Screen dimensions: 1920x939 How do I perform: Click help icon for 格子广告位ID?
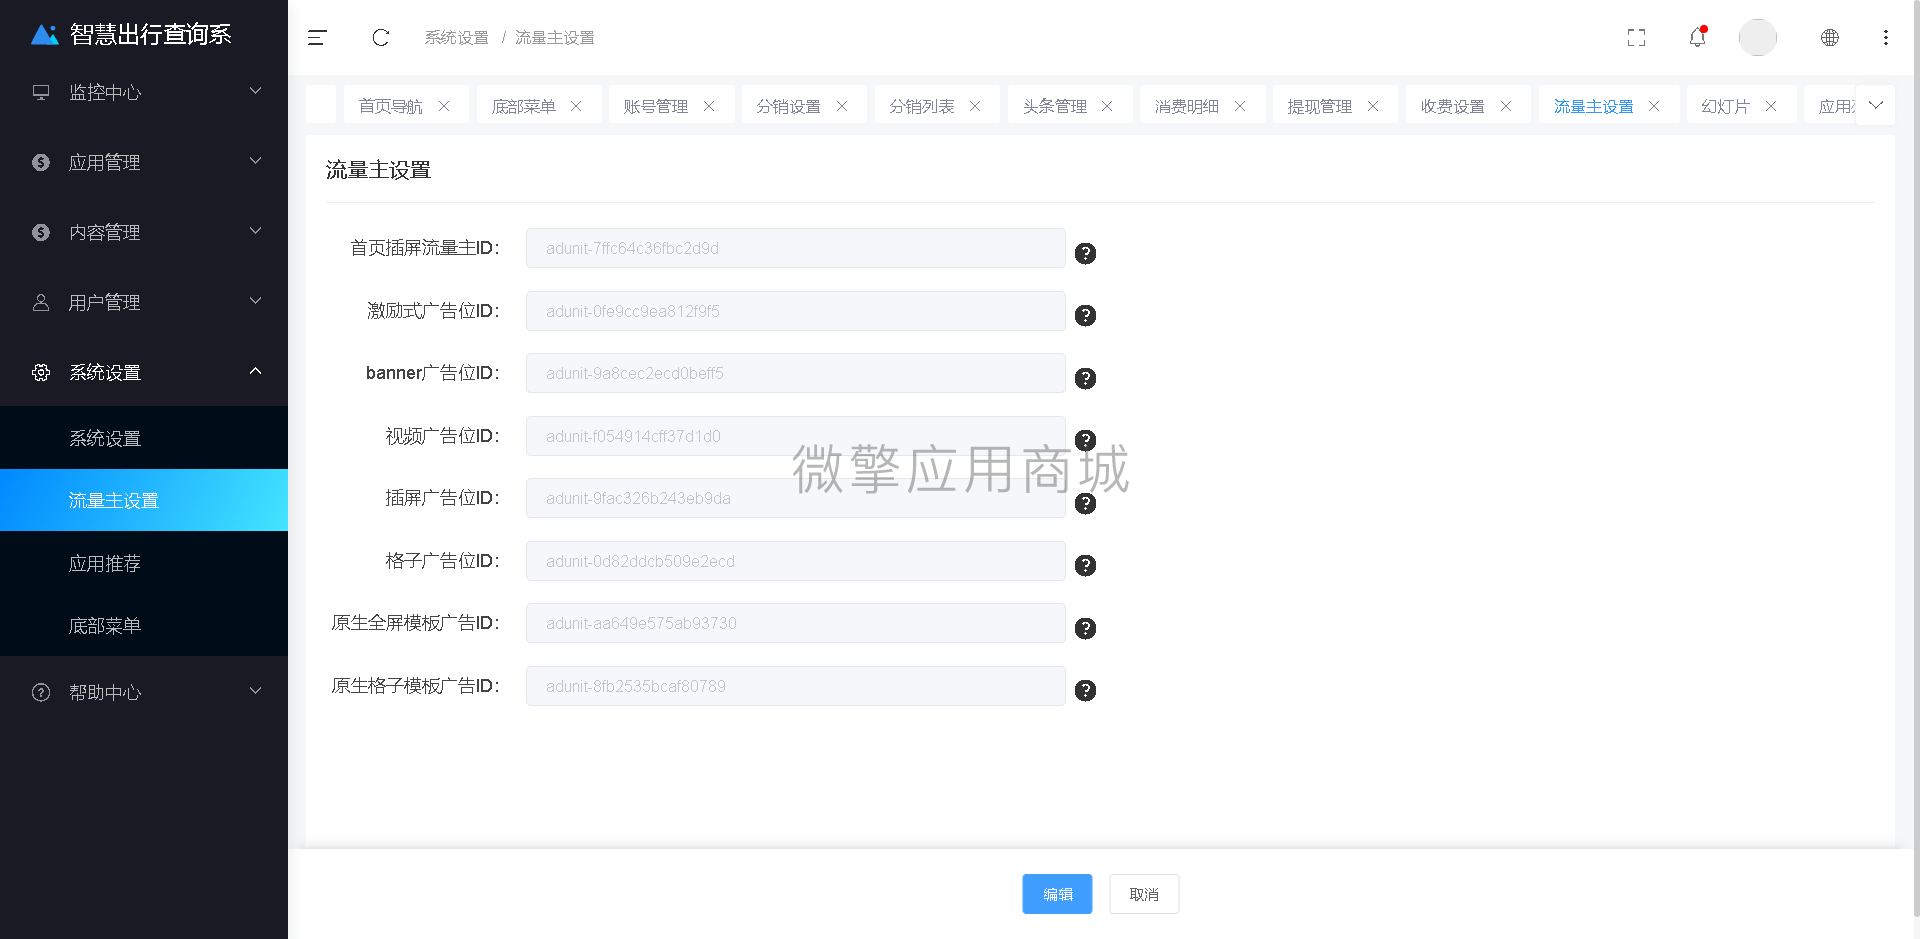pyautogui.click(x=1085, y=566)
